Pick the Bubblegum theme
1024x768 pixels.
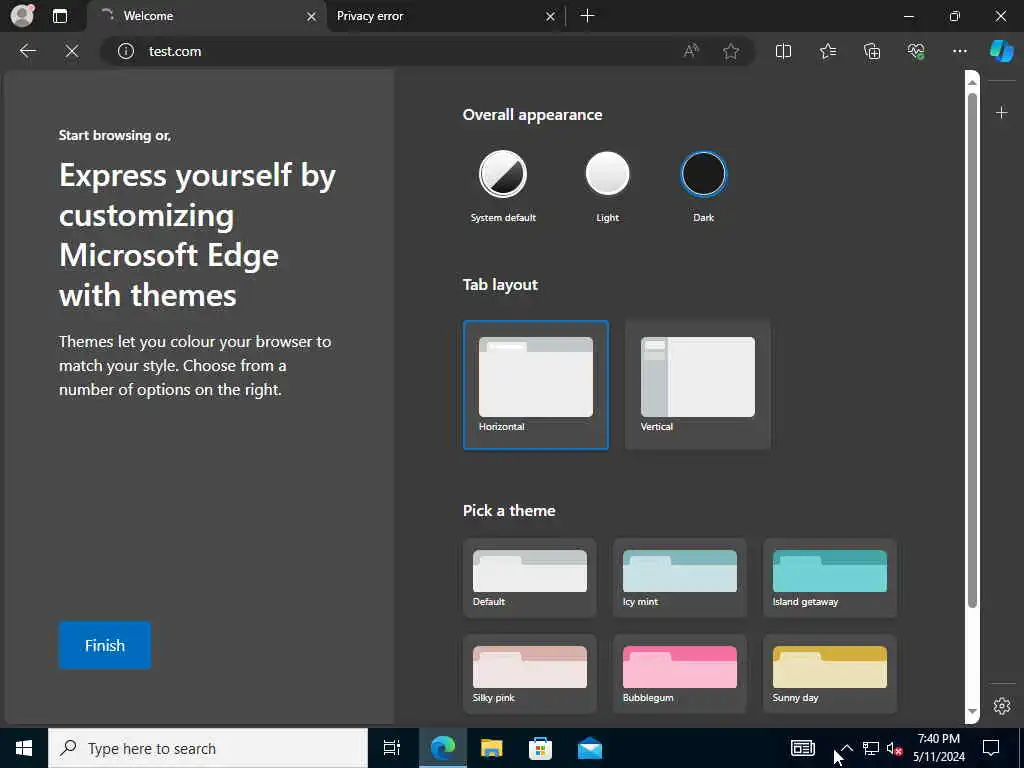(x=680, y=673)
